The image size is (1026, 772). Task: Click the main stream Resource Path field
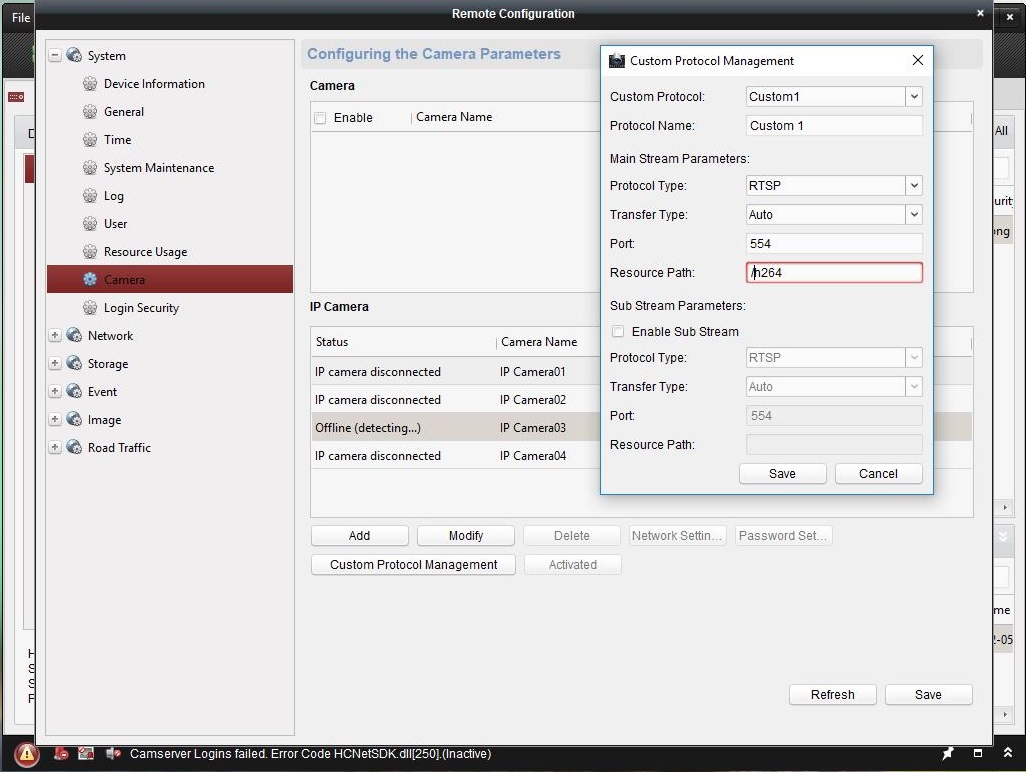834,273
